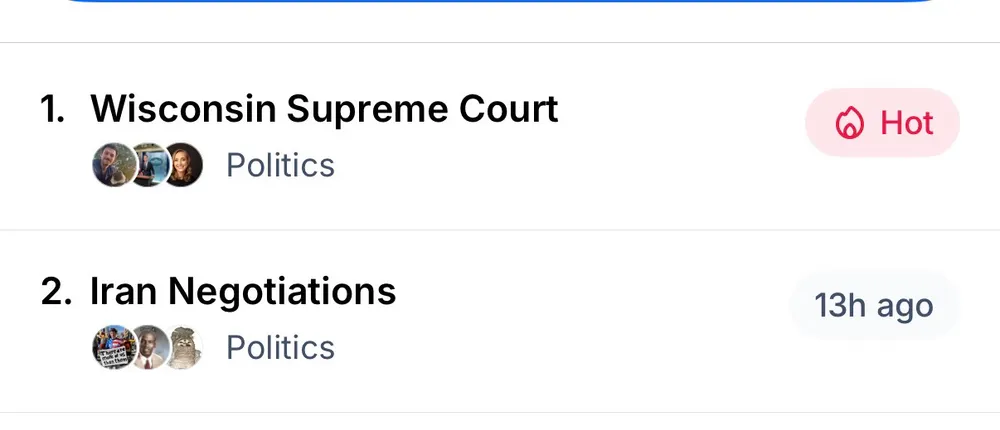Click the red Hot label text
Screen dimensions: 1000x430
pos(906,124)
